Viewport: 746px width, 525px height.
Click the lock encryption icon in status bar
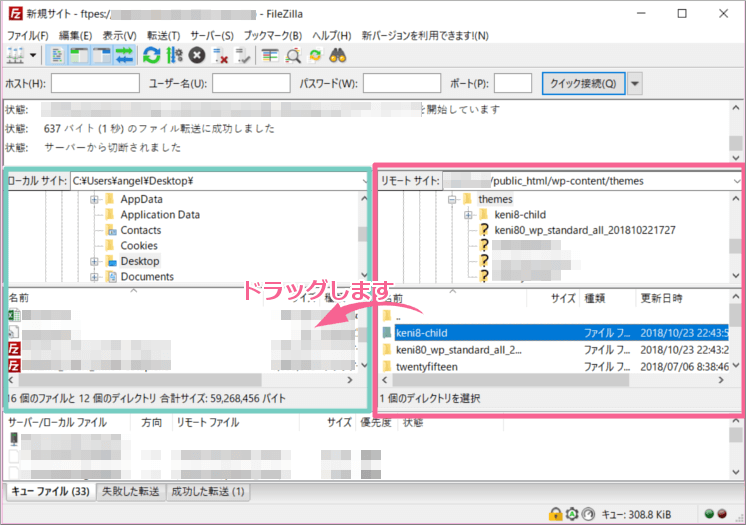(x=555, y=514)
